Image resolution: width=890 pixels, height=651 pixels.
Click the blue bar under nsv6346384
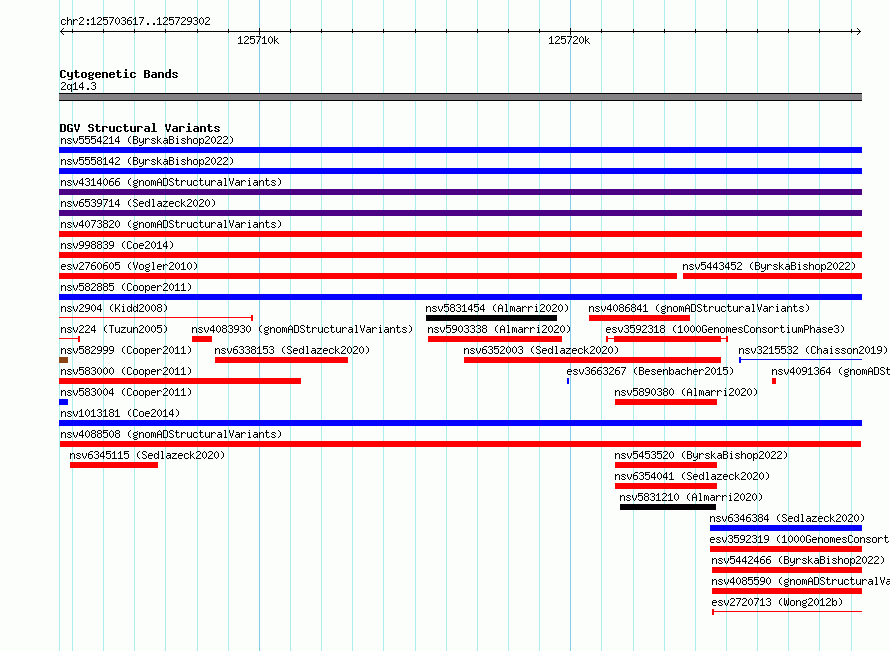coord(786,528)
